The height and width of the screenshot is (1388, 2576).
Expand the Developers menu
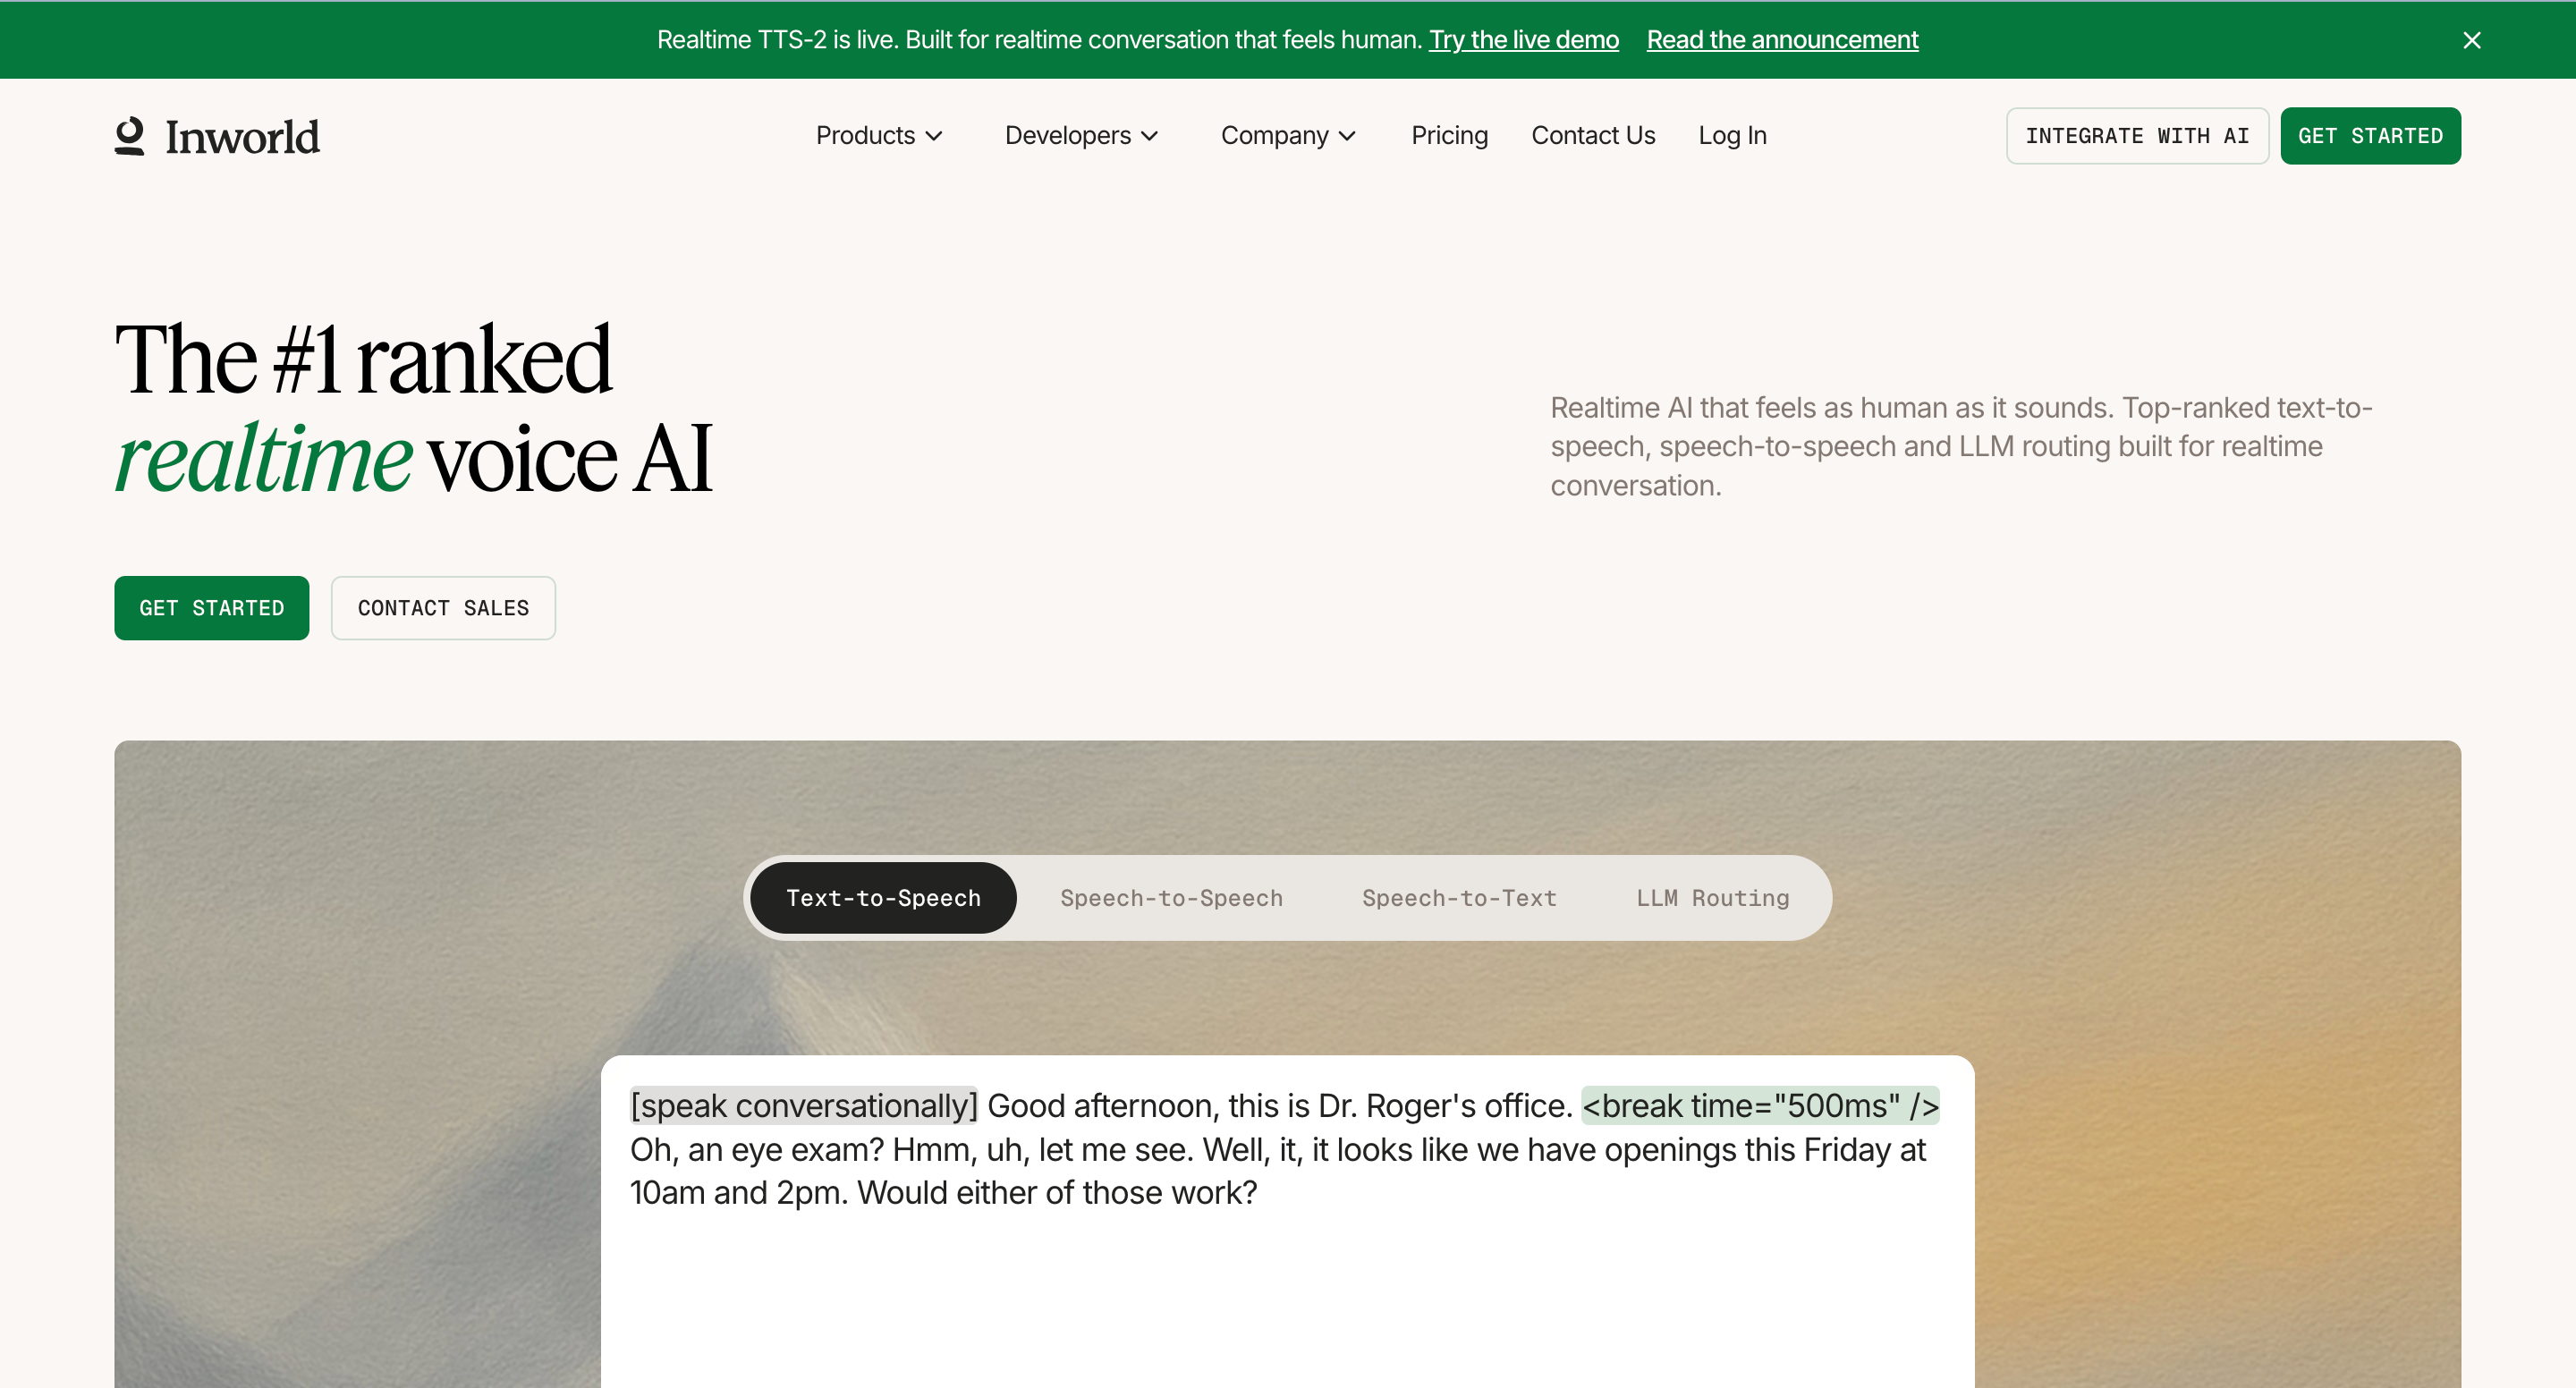point(1081,135)
